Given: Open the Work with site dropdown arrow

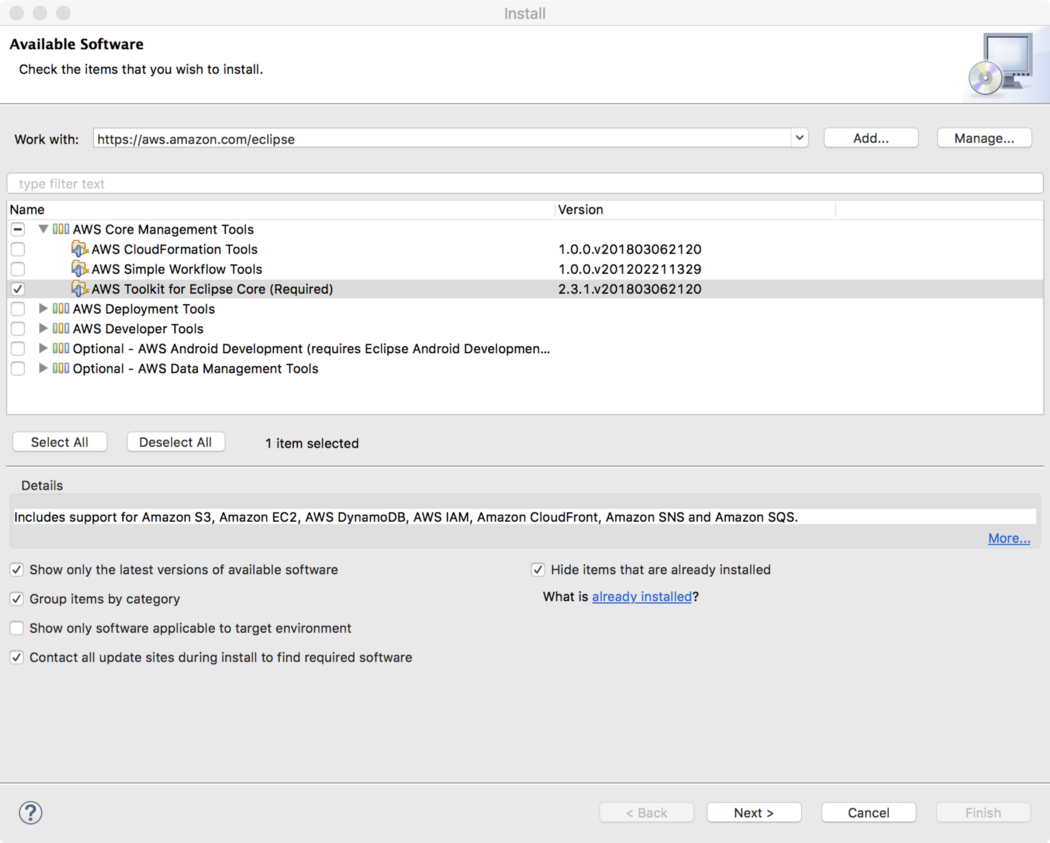Looking at the screenshot, I should tap(799, 138).
